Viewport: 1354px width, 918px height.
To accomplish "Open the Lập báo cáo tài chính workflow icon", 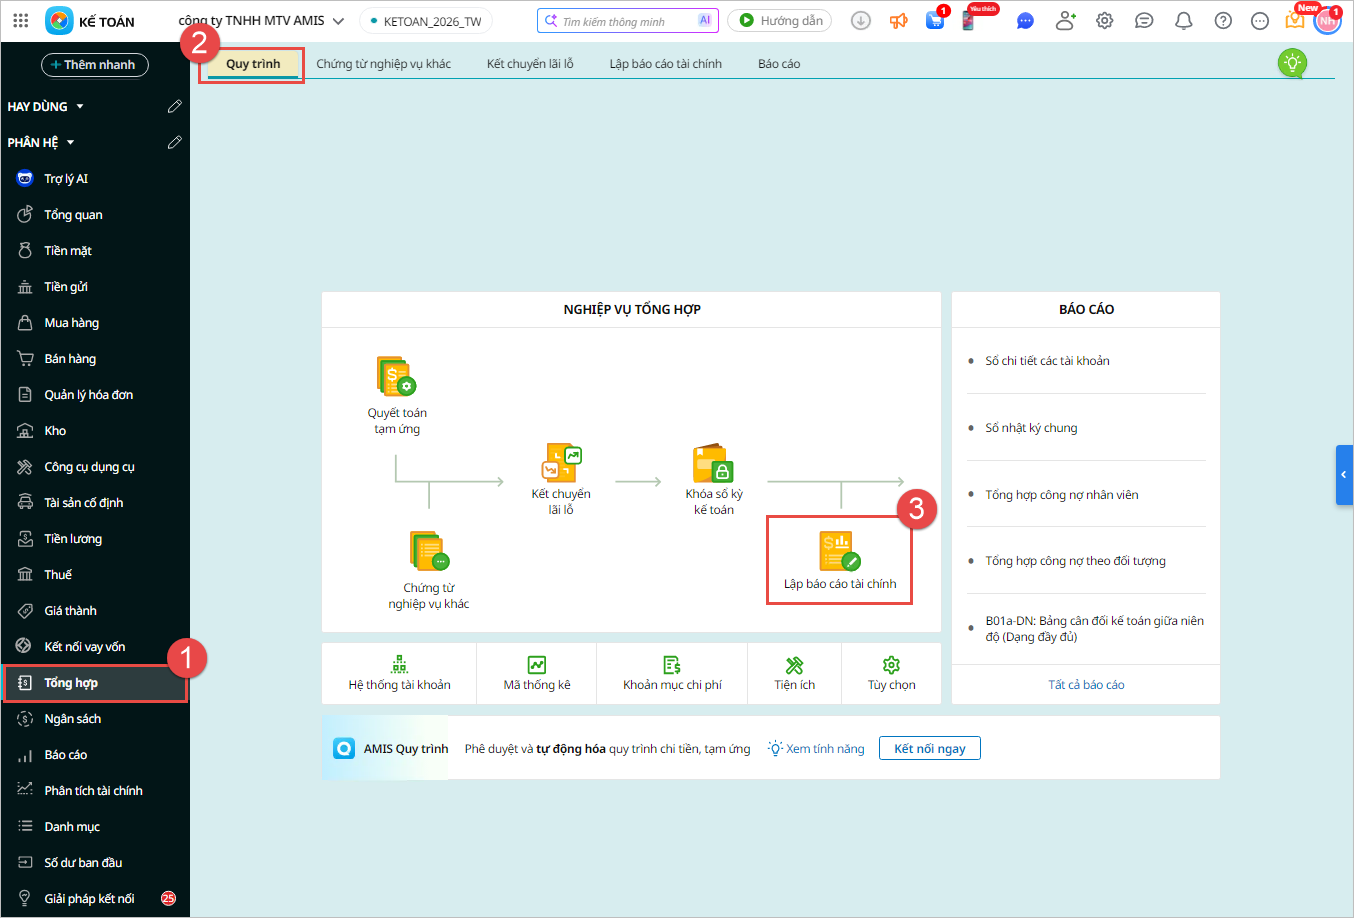I will (838, 551).
